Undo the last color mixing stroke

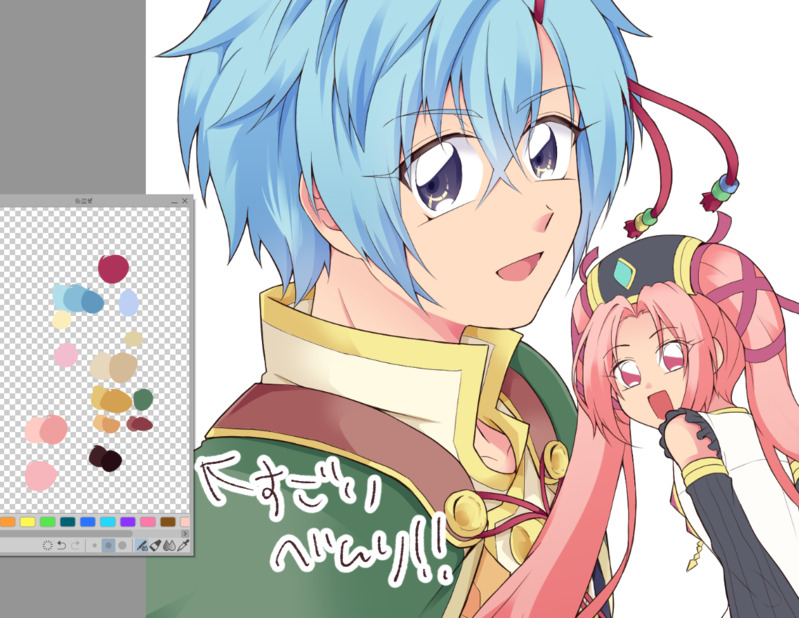coord(62,545)
